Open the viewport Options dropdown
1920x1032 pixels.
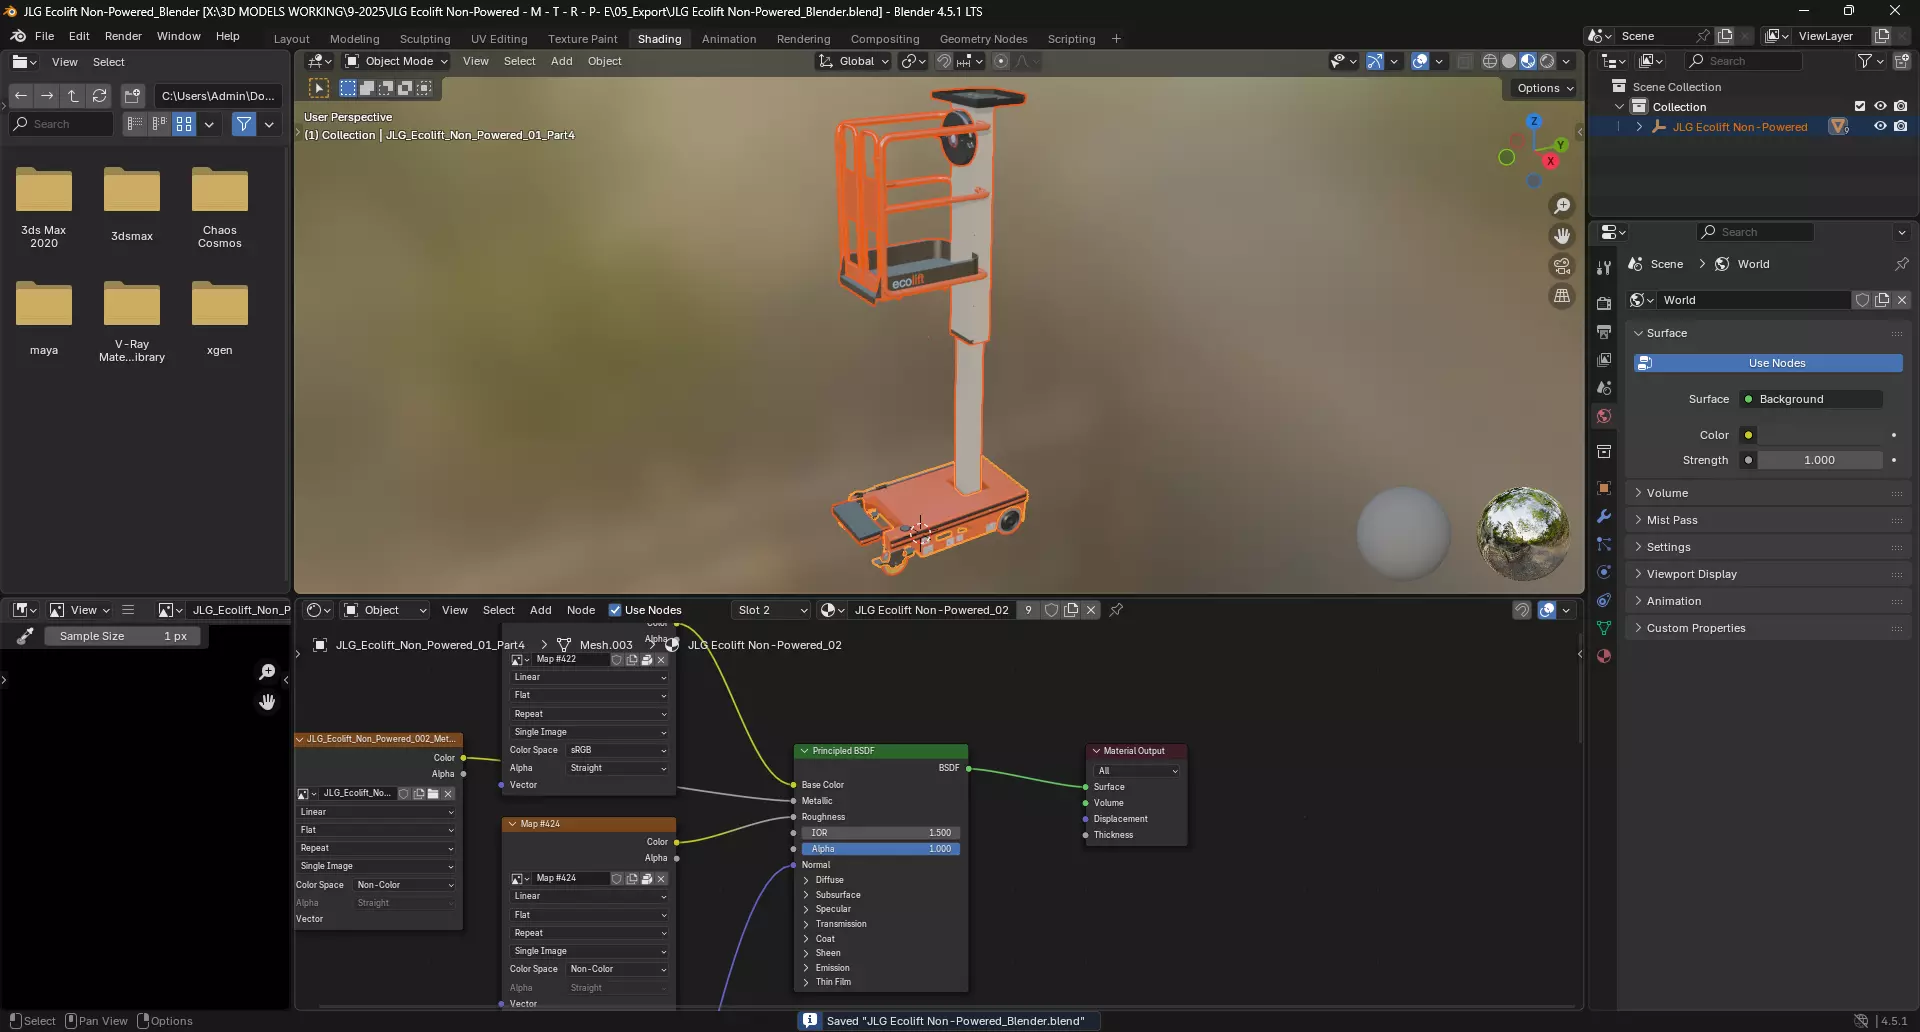click(x=1545, y=88)
